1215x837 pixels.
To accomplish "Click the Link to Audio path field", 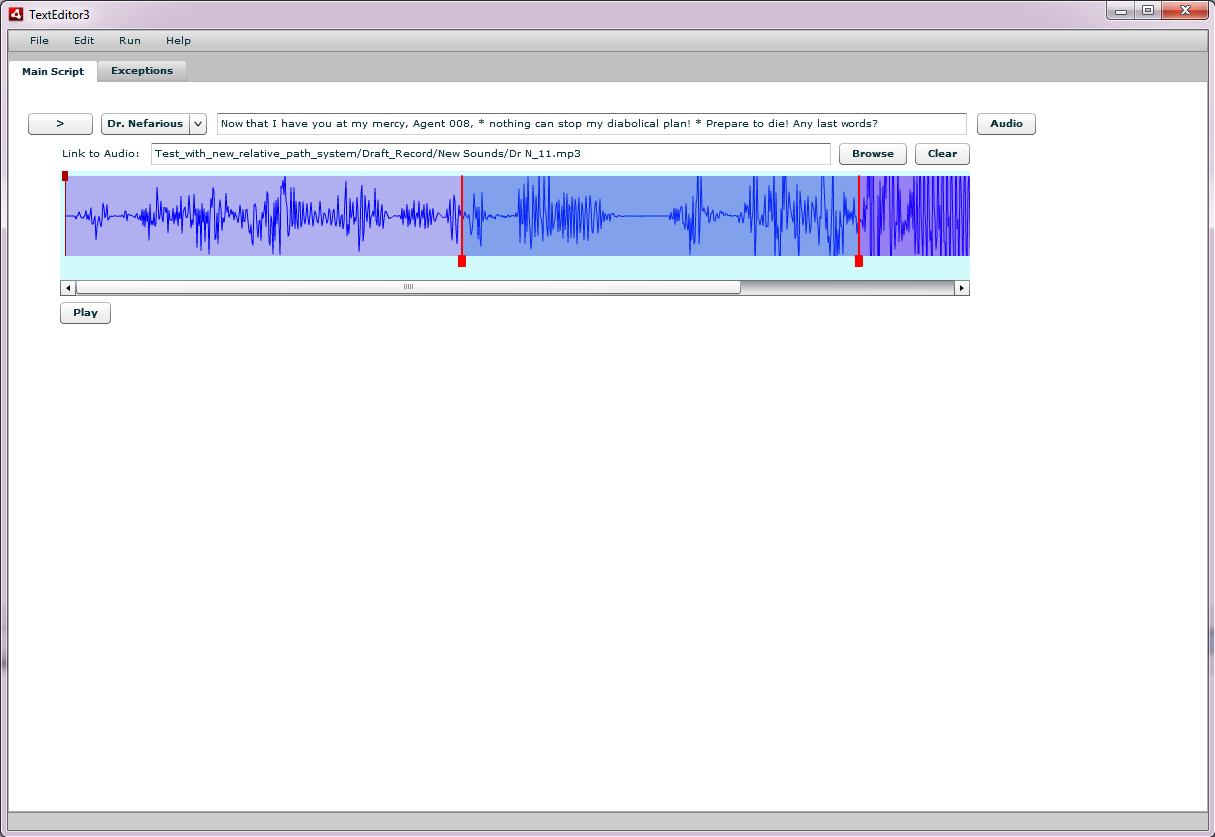I will coord(491,154).
